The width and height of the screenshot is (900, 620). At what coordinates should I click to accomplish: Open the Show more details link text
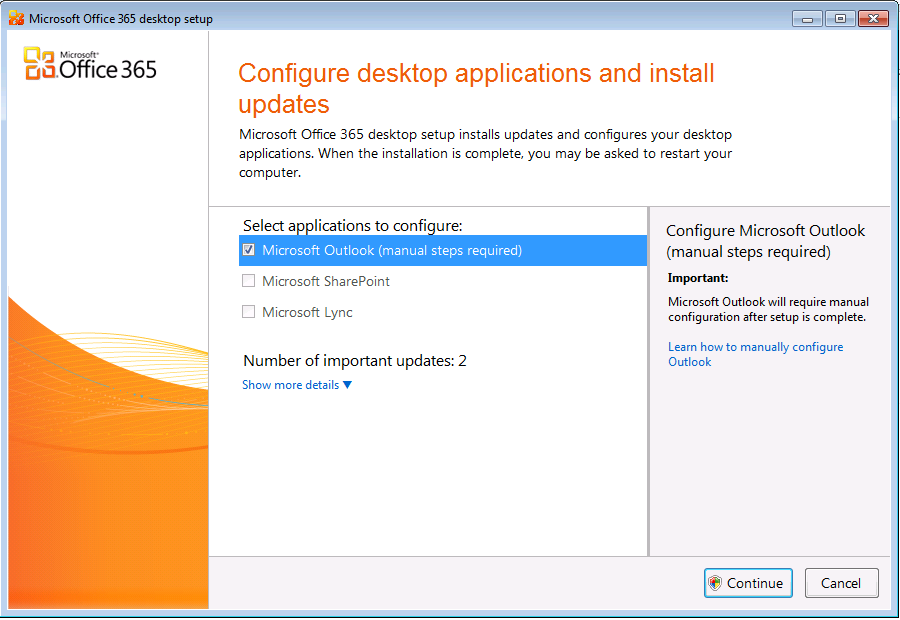(290, 385)
